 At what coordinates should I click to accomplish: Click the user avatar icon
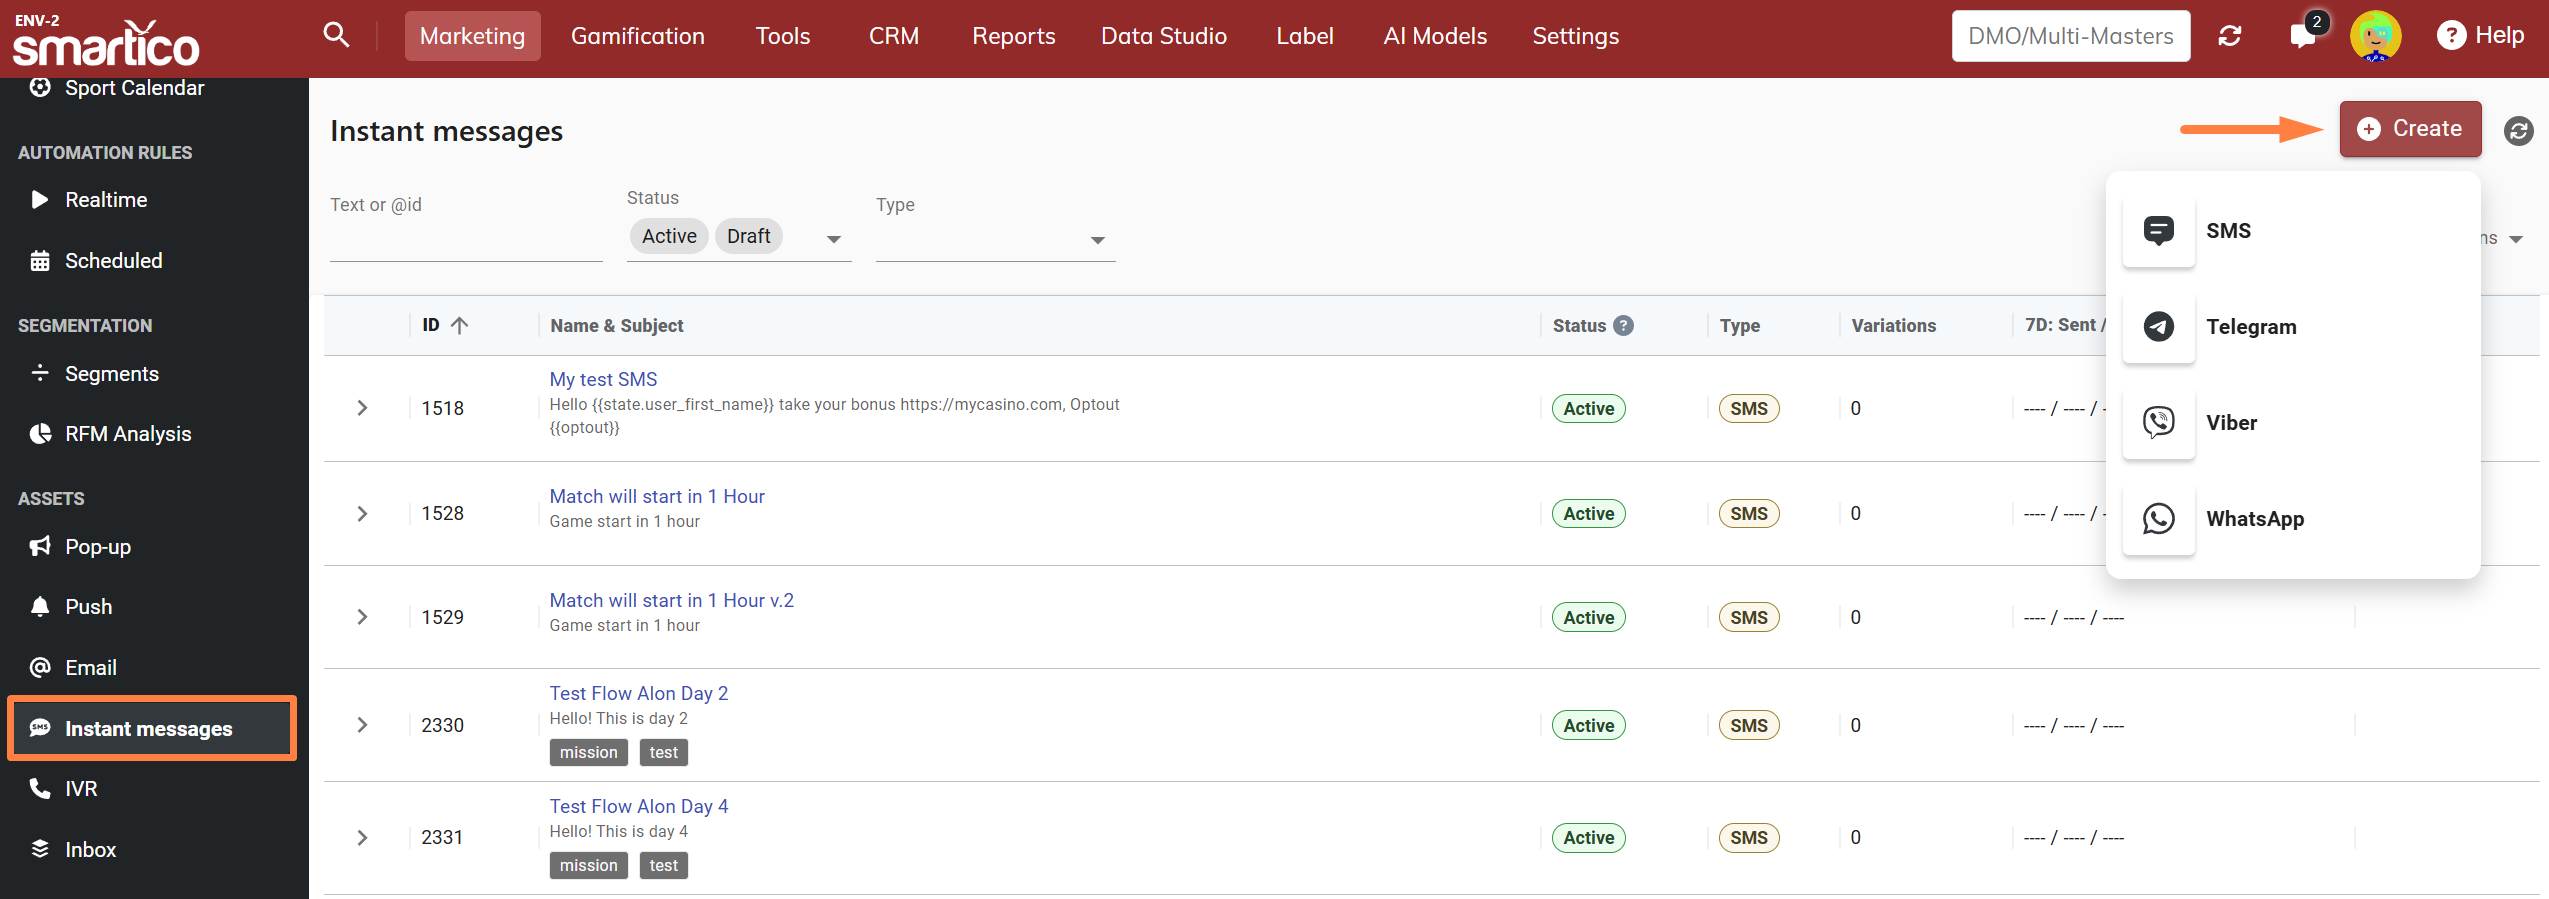tap(2375, 36)
